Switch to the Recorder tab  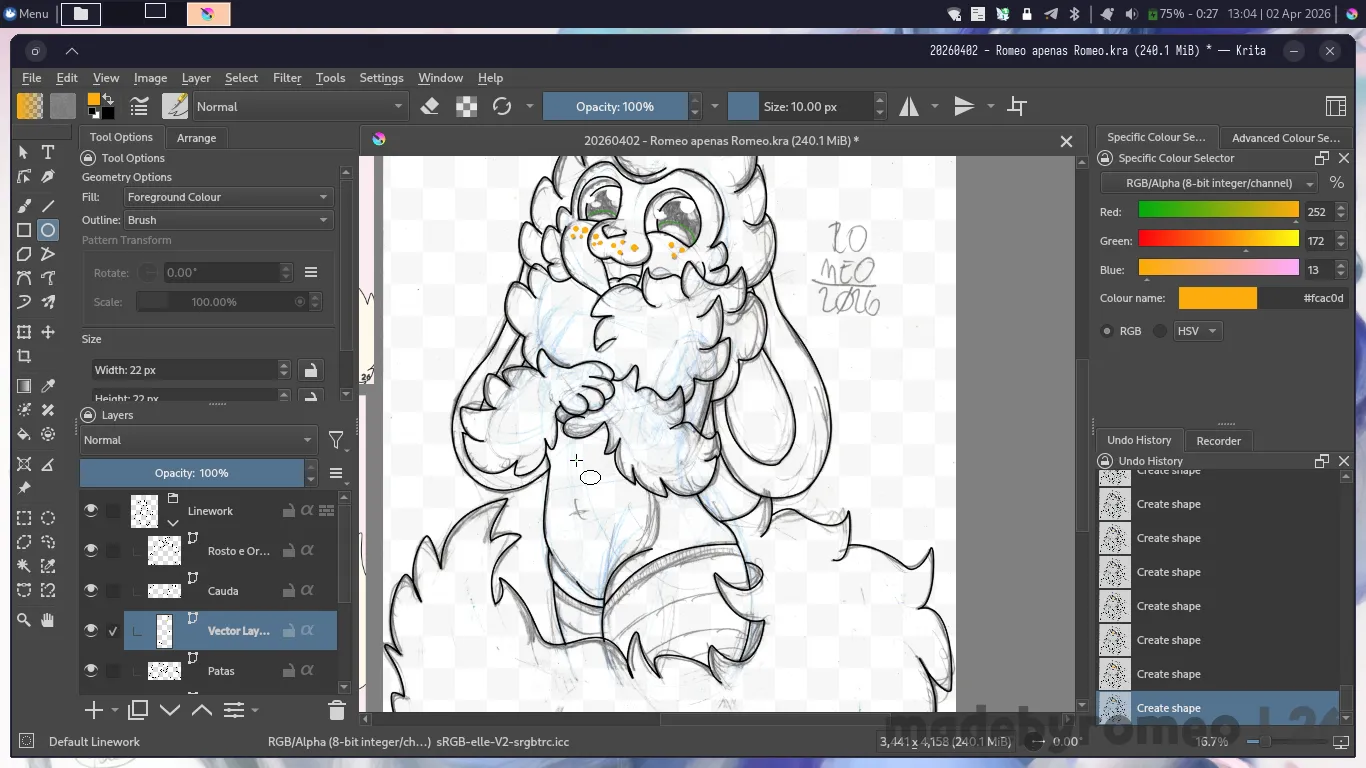1218,441
